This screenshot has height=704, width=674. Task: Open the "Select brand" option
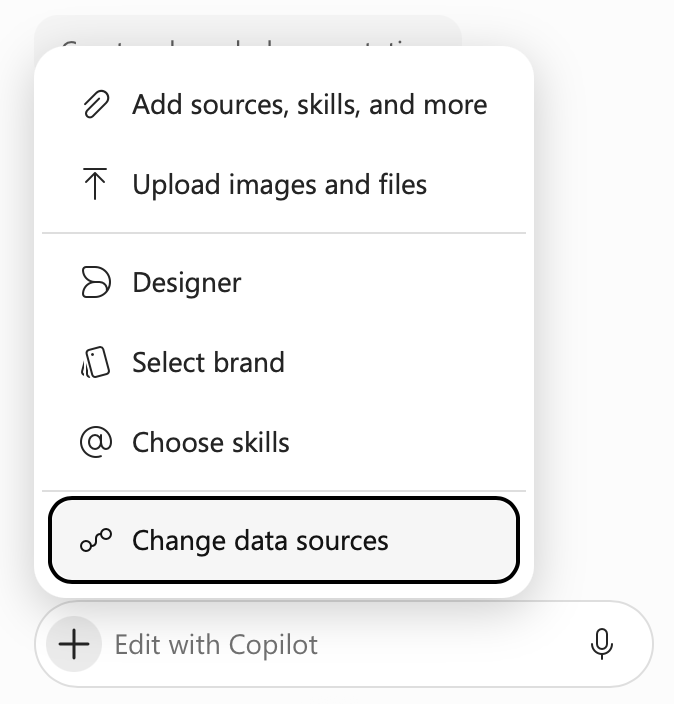pyautogui.click(x=284, y=362)
